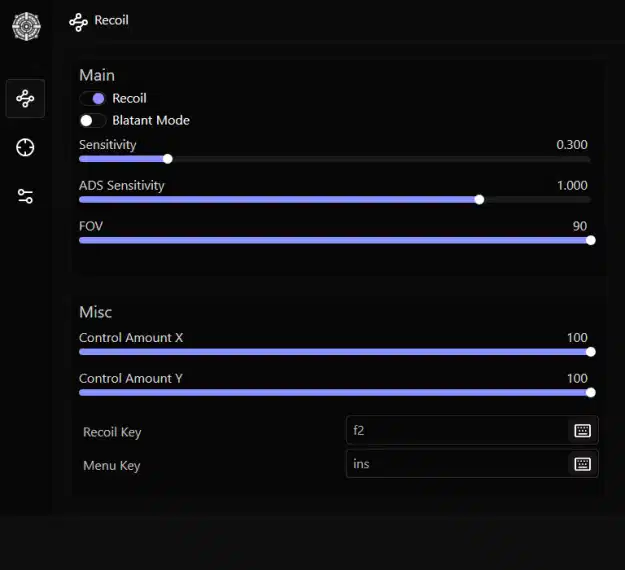Image resolution: width=625 pixels, height=570 pixels.
Task: Click the Recoil page title text
Action: click(111, 20)
